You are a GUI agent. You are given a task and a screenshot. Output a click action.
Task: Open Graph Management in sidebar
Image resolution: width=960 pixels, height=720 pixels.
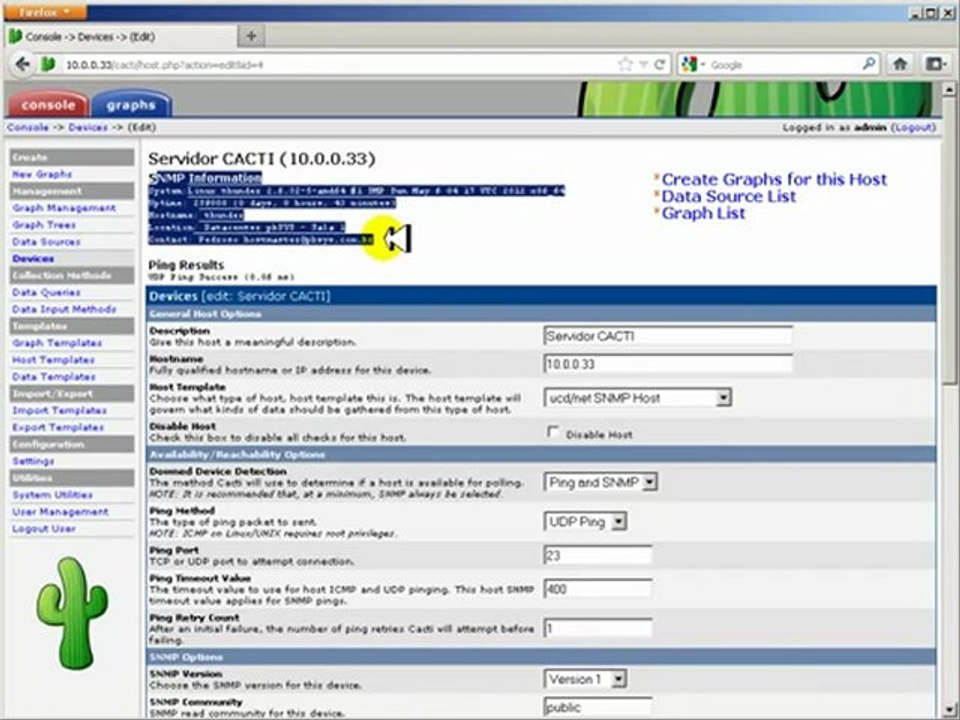click(64, 208)
